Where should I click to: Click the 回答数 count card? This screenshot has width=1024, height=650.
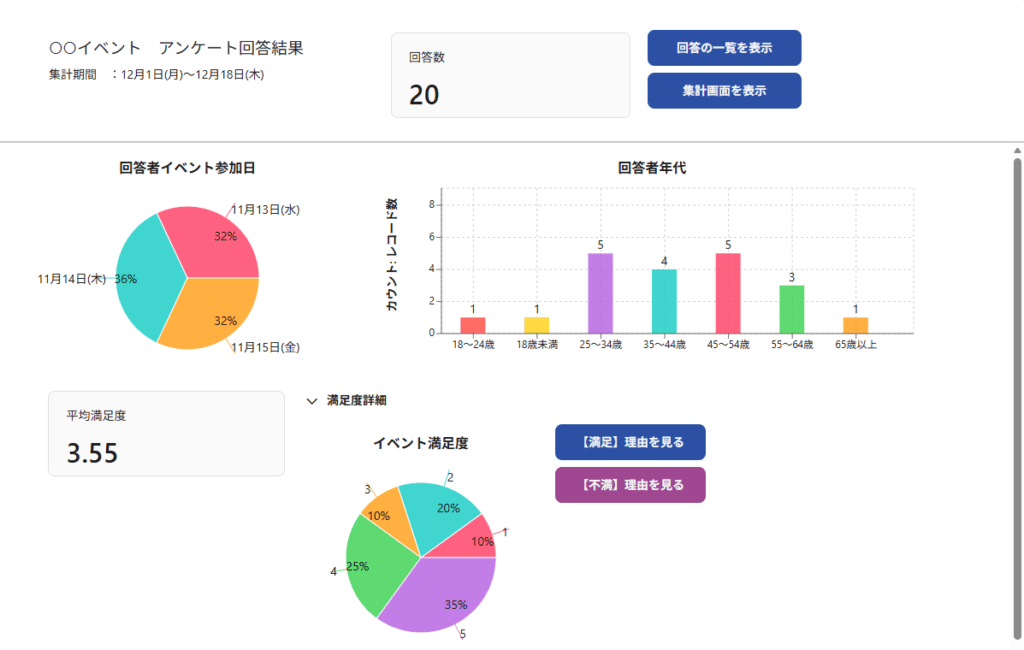click(x=510, y=75)
